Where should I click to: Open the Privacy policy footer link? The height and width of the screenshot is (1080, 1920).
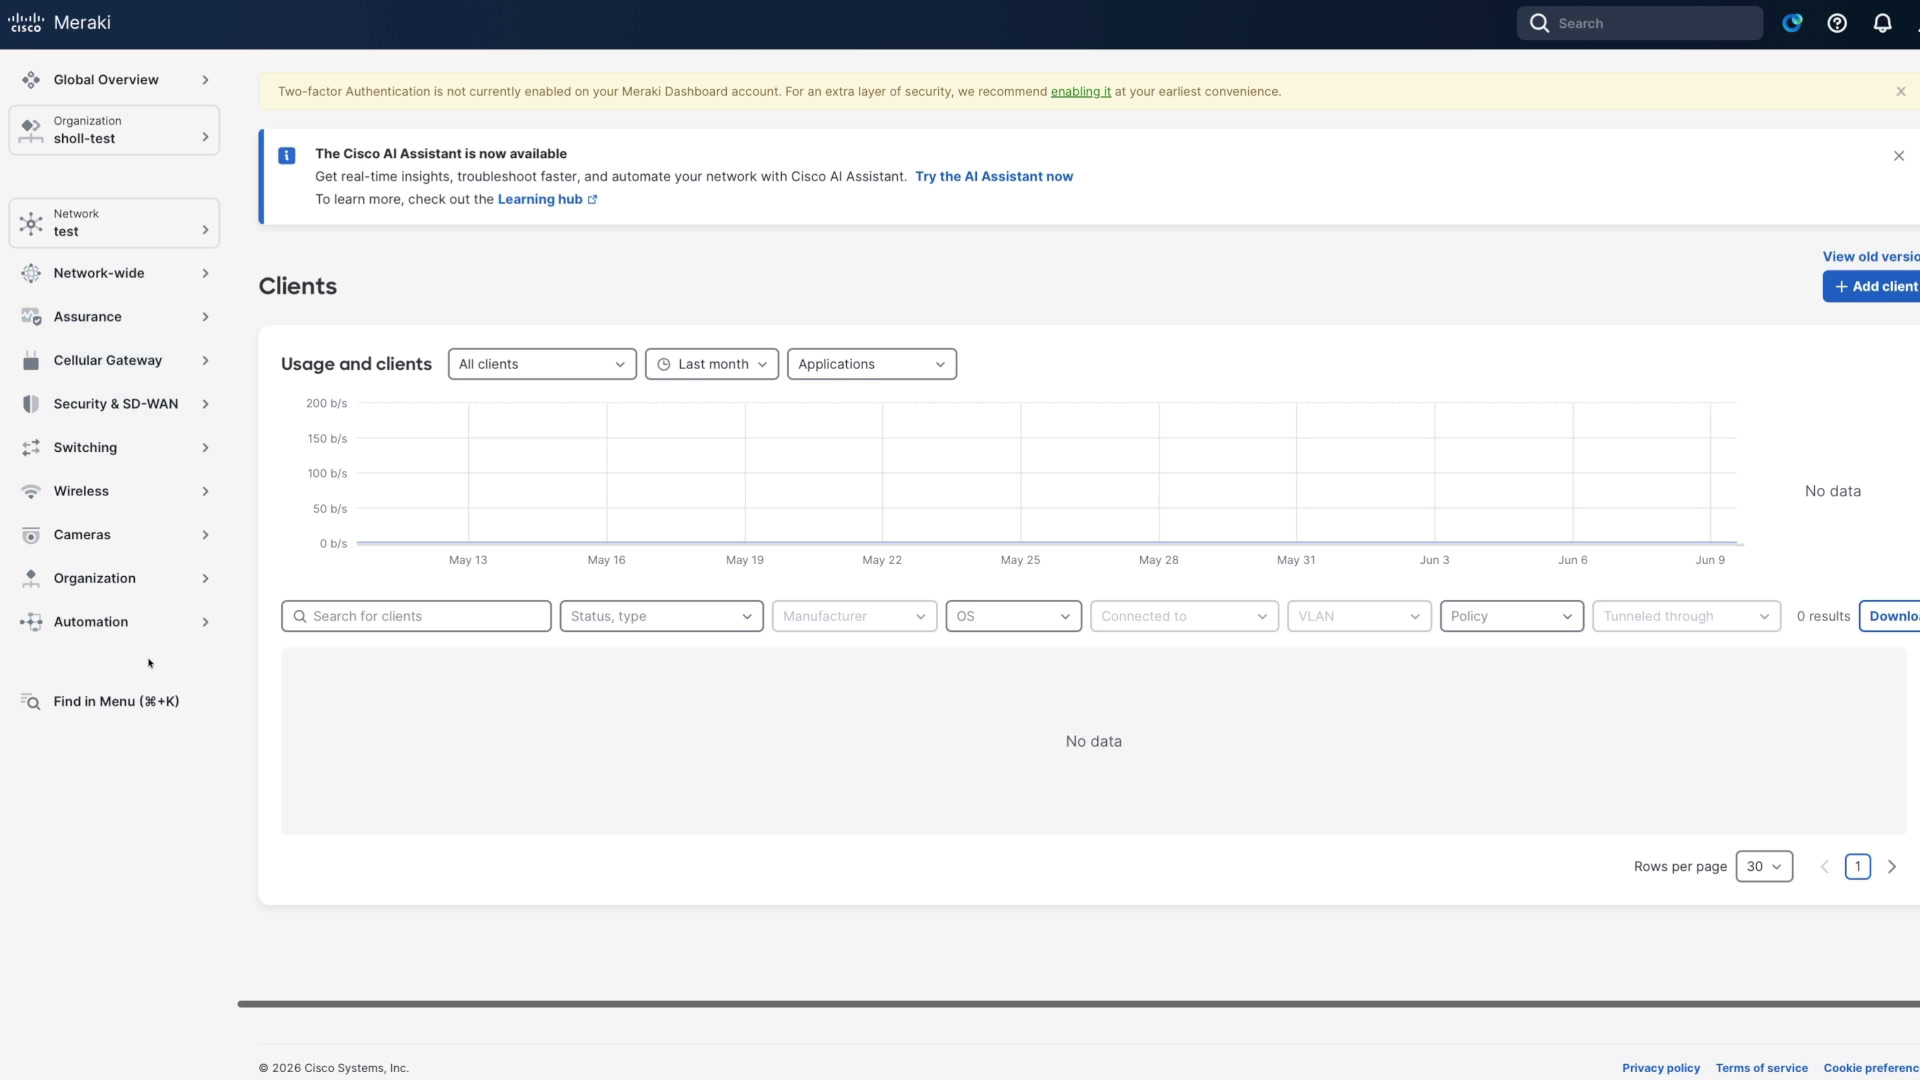pos(1661,1068)
